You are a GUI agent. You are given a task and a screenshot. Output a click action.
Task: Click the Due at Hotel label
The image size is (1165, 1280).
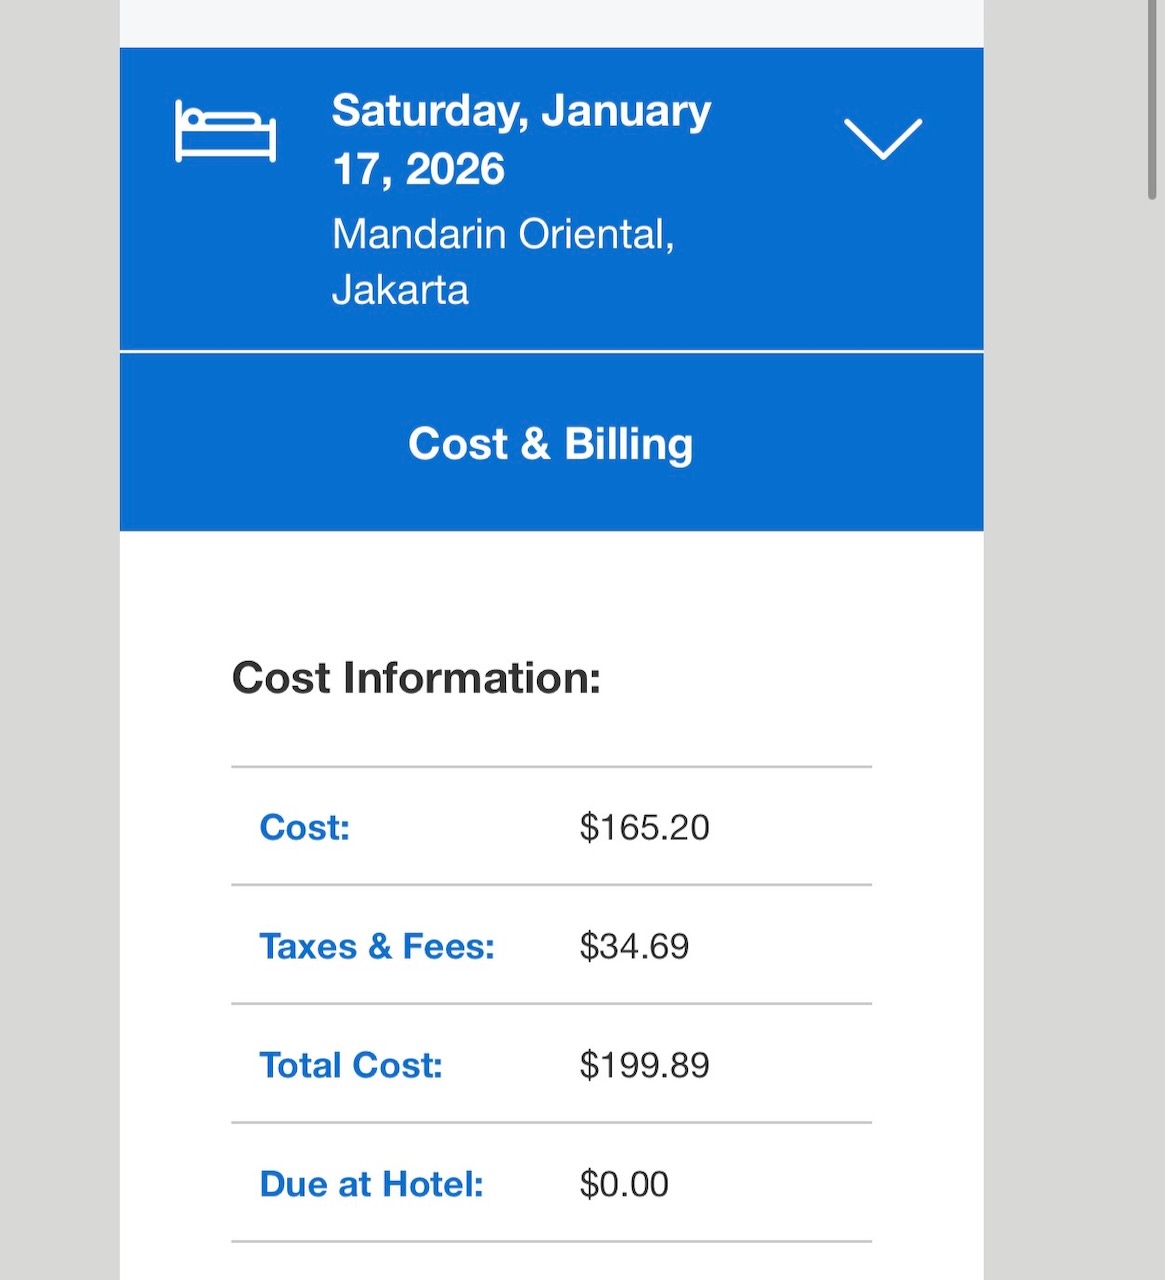371,1184
